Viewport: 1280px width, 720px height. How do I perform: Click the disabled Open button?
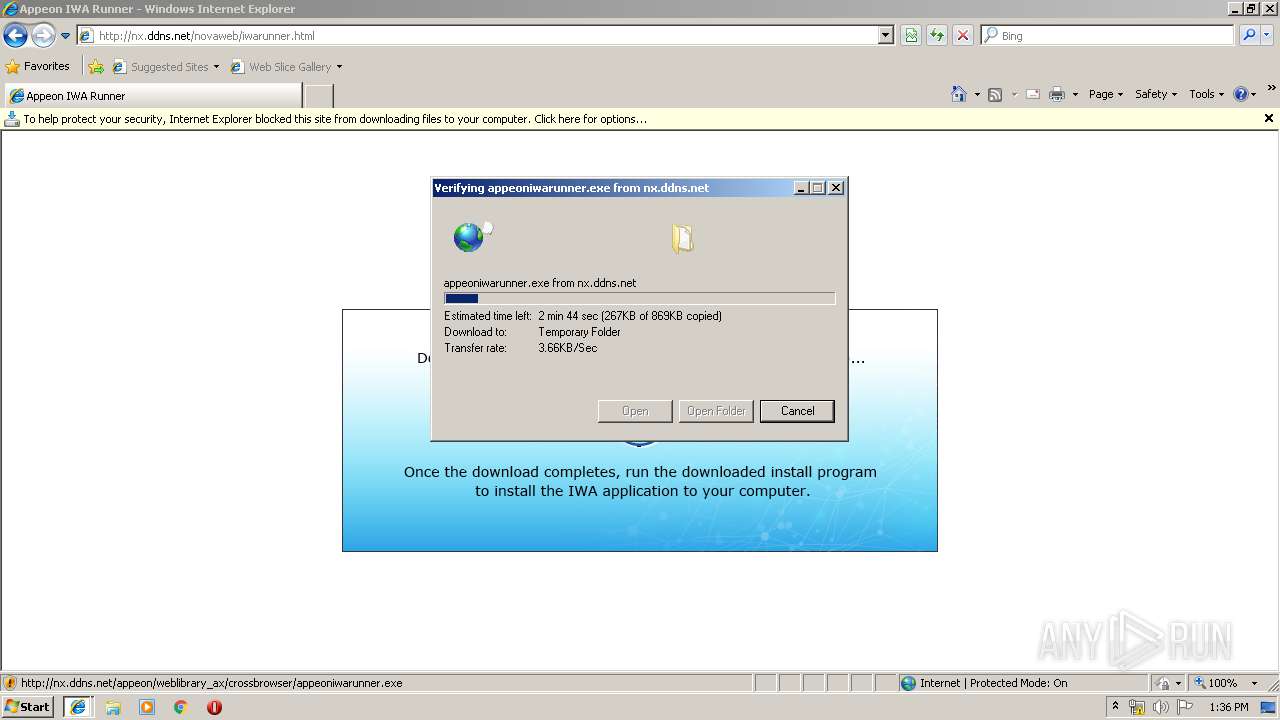635,411
